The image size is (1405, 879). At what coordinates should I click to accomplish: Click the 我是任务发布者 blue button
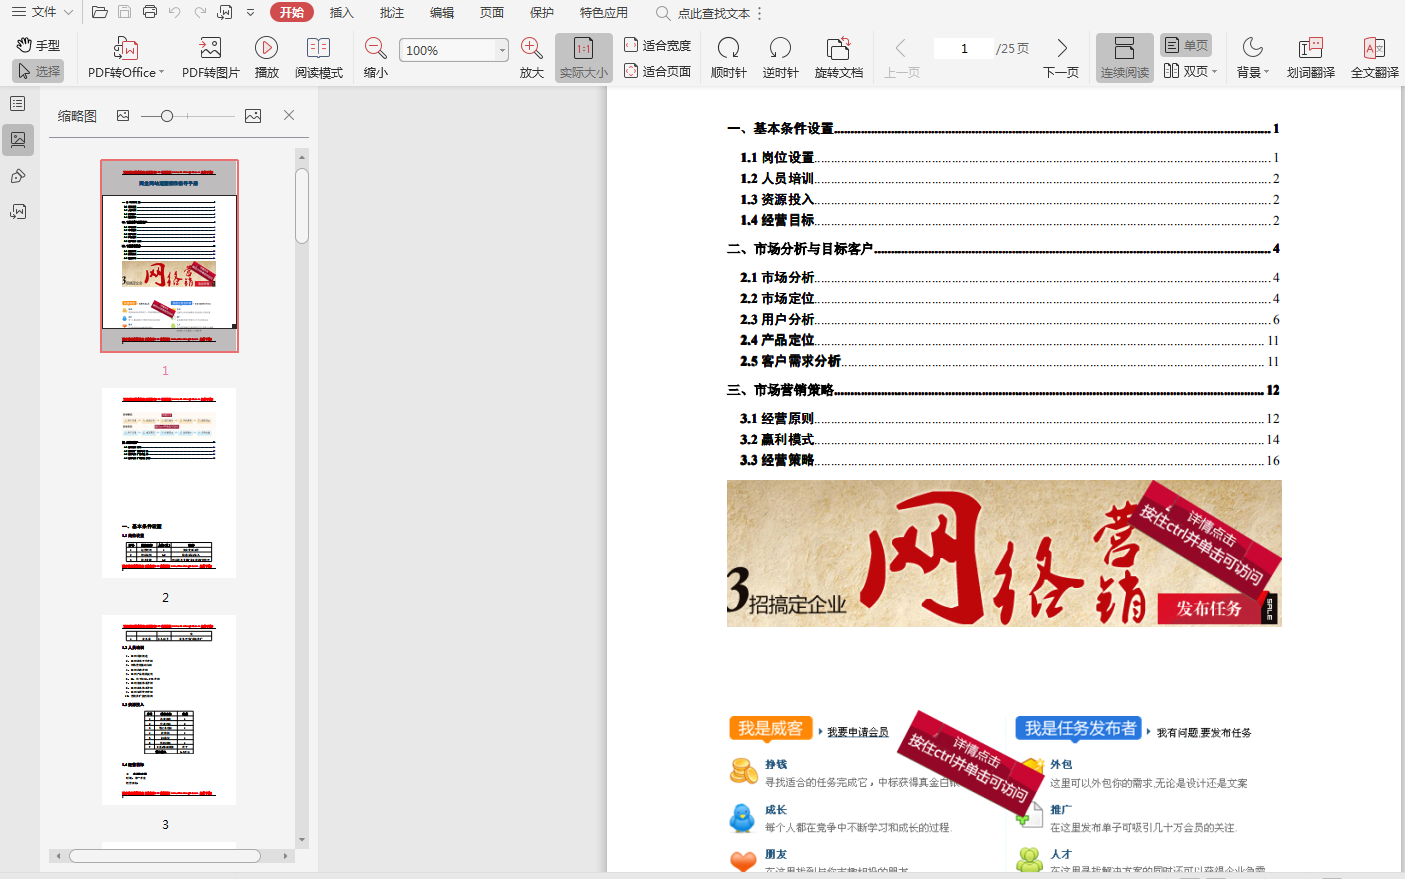point(1080,728)
